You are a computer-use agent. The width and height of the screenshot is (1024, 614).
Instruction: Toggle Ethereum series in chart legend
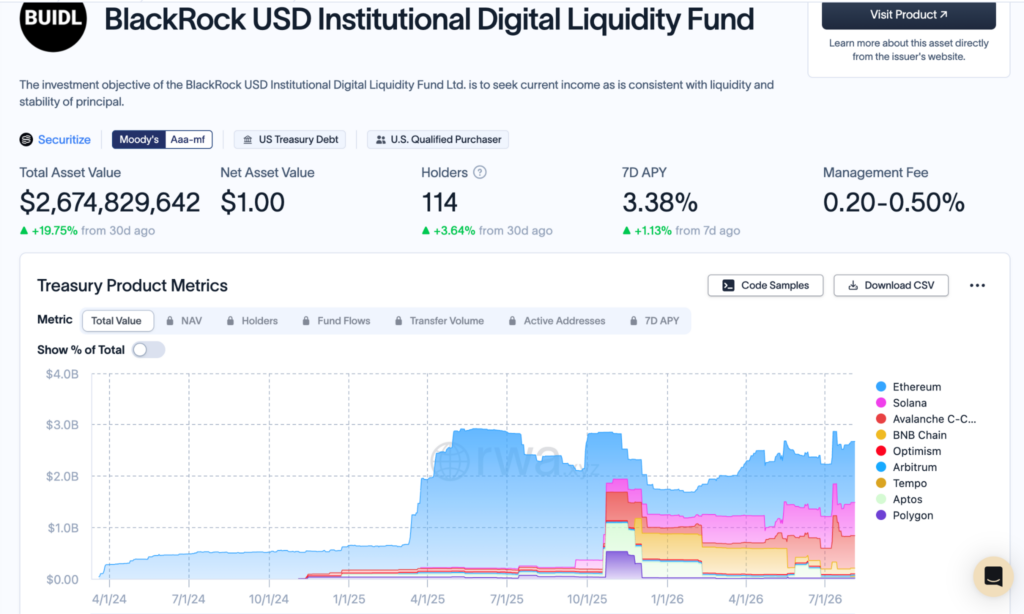(908, 387)
